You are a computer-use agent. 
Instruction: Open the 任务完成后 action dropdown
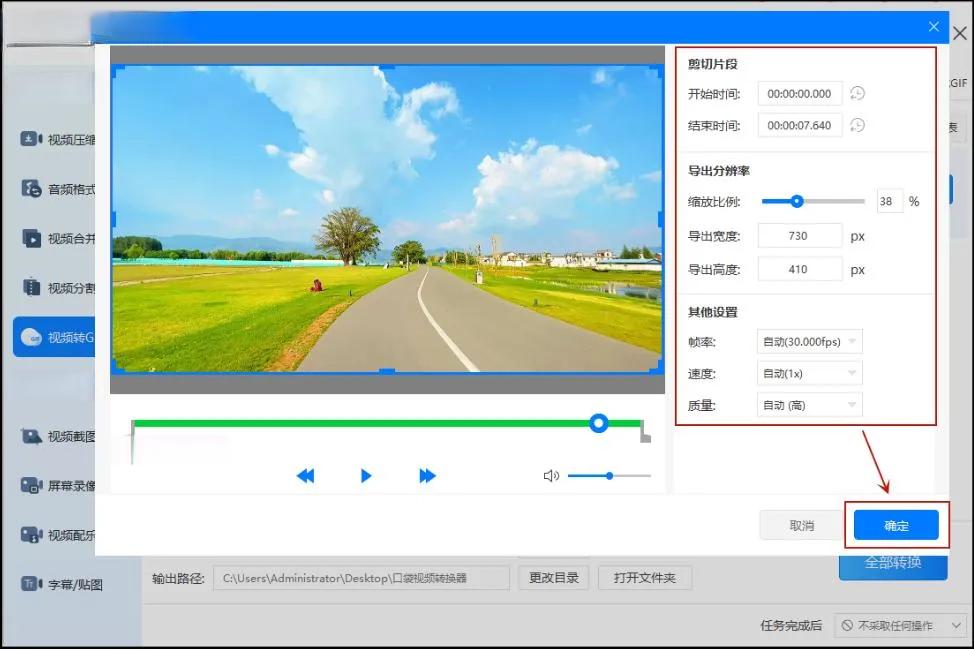point(900,625)
